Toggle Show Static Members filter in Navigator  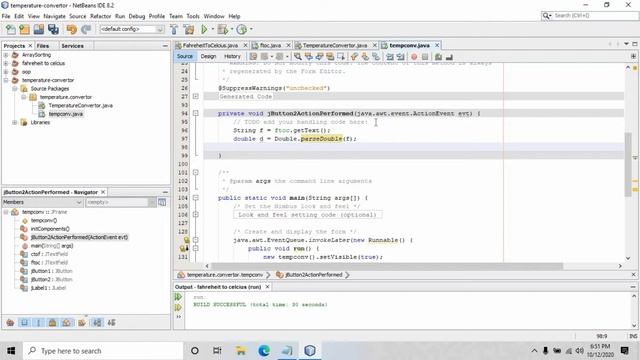pos(39,323)
